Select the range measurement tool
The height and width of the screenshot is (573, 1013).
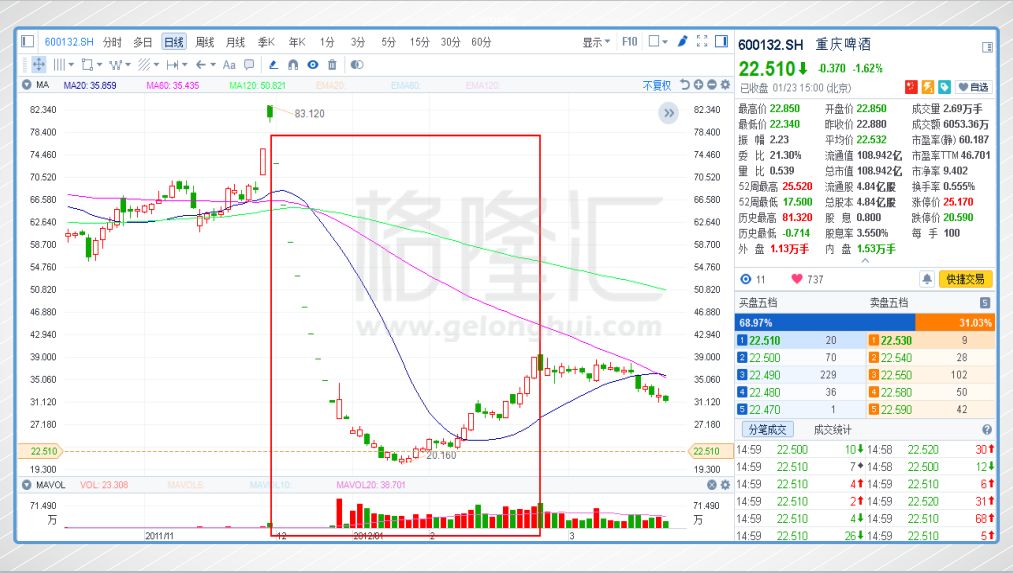click(172, 65)
